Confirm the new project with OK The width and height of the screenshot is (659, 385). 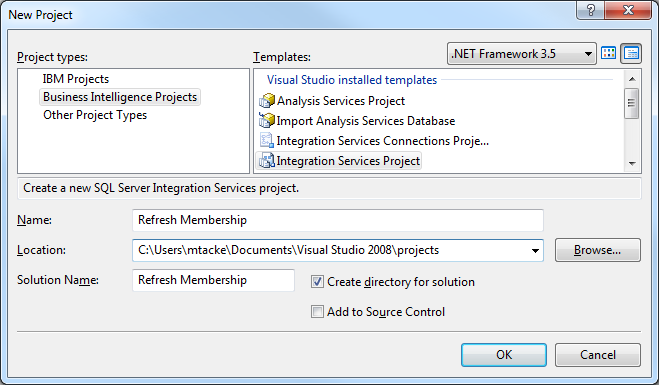click(x=504, y=355)
